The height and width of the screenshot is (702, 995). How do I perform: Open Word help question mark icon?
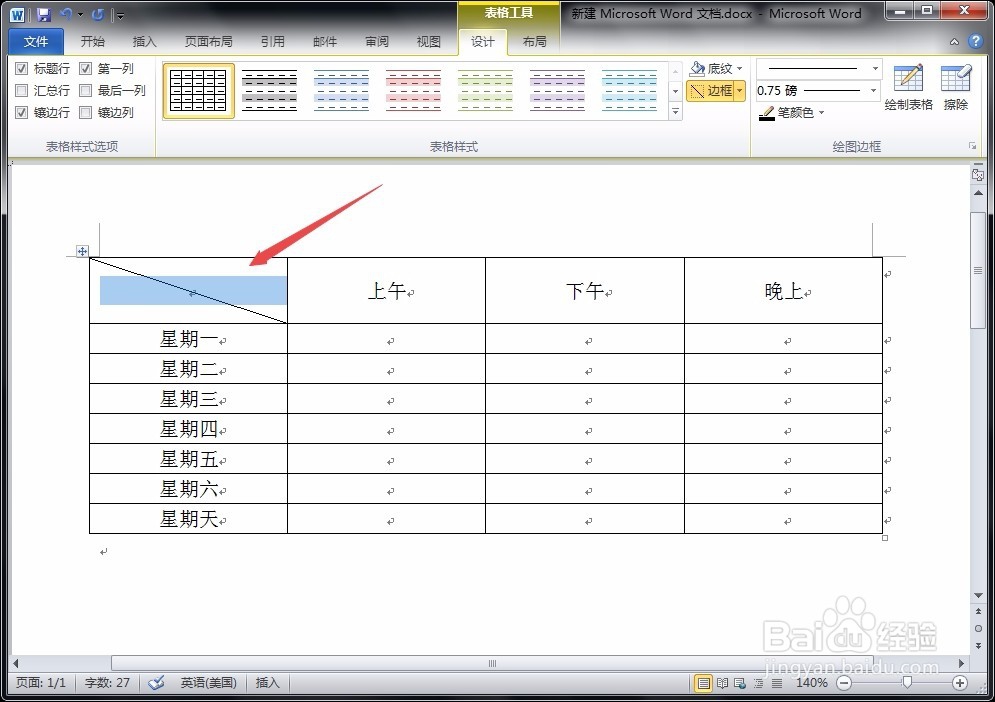tap(975, 41)
